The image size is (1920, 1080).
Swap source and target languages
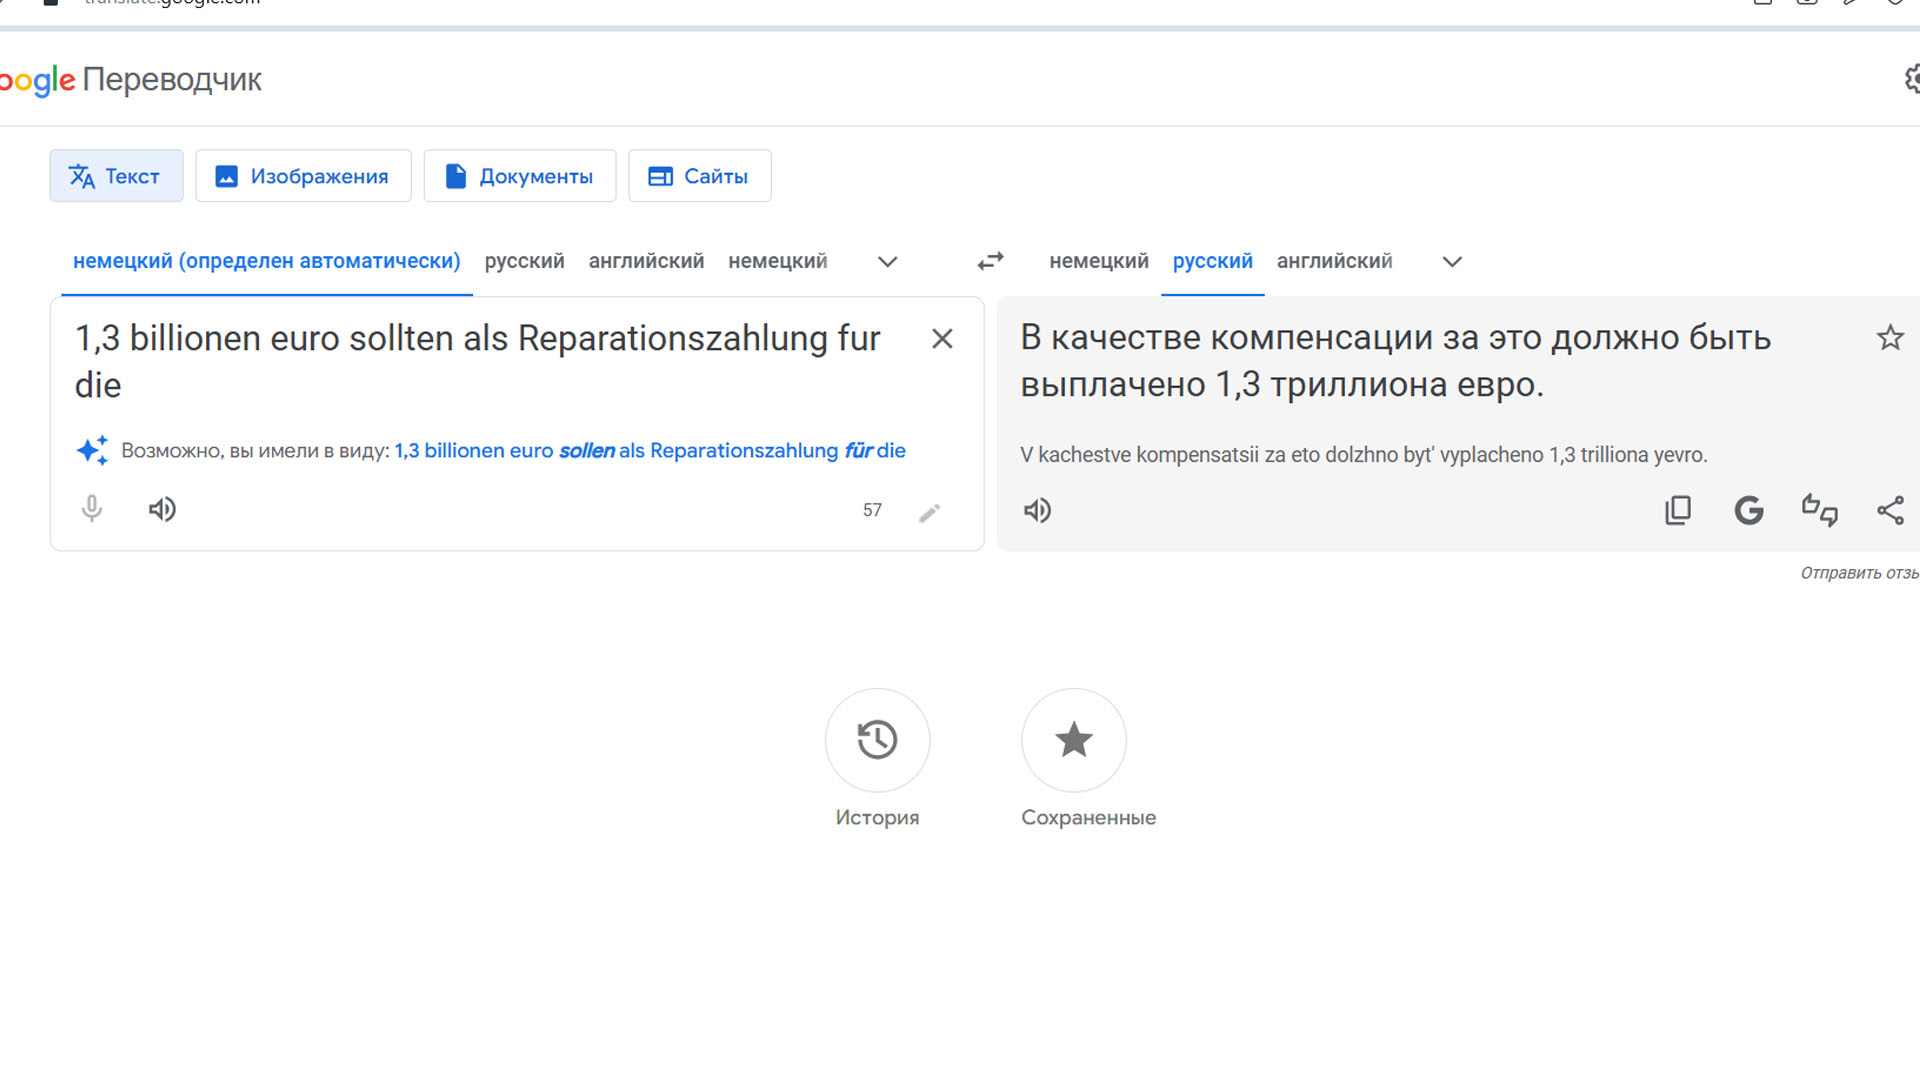(x=990, y=261)
